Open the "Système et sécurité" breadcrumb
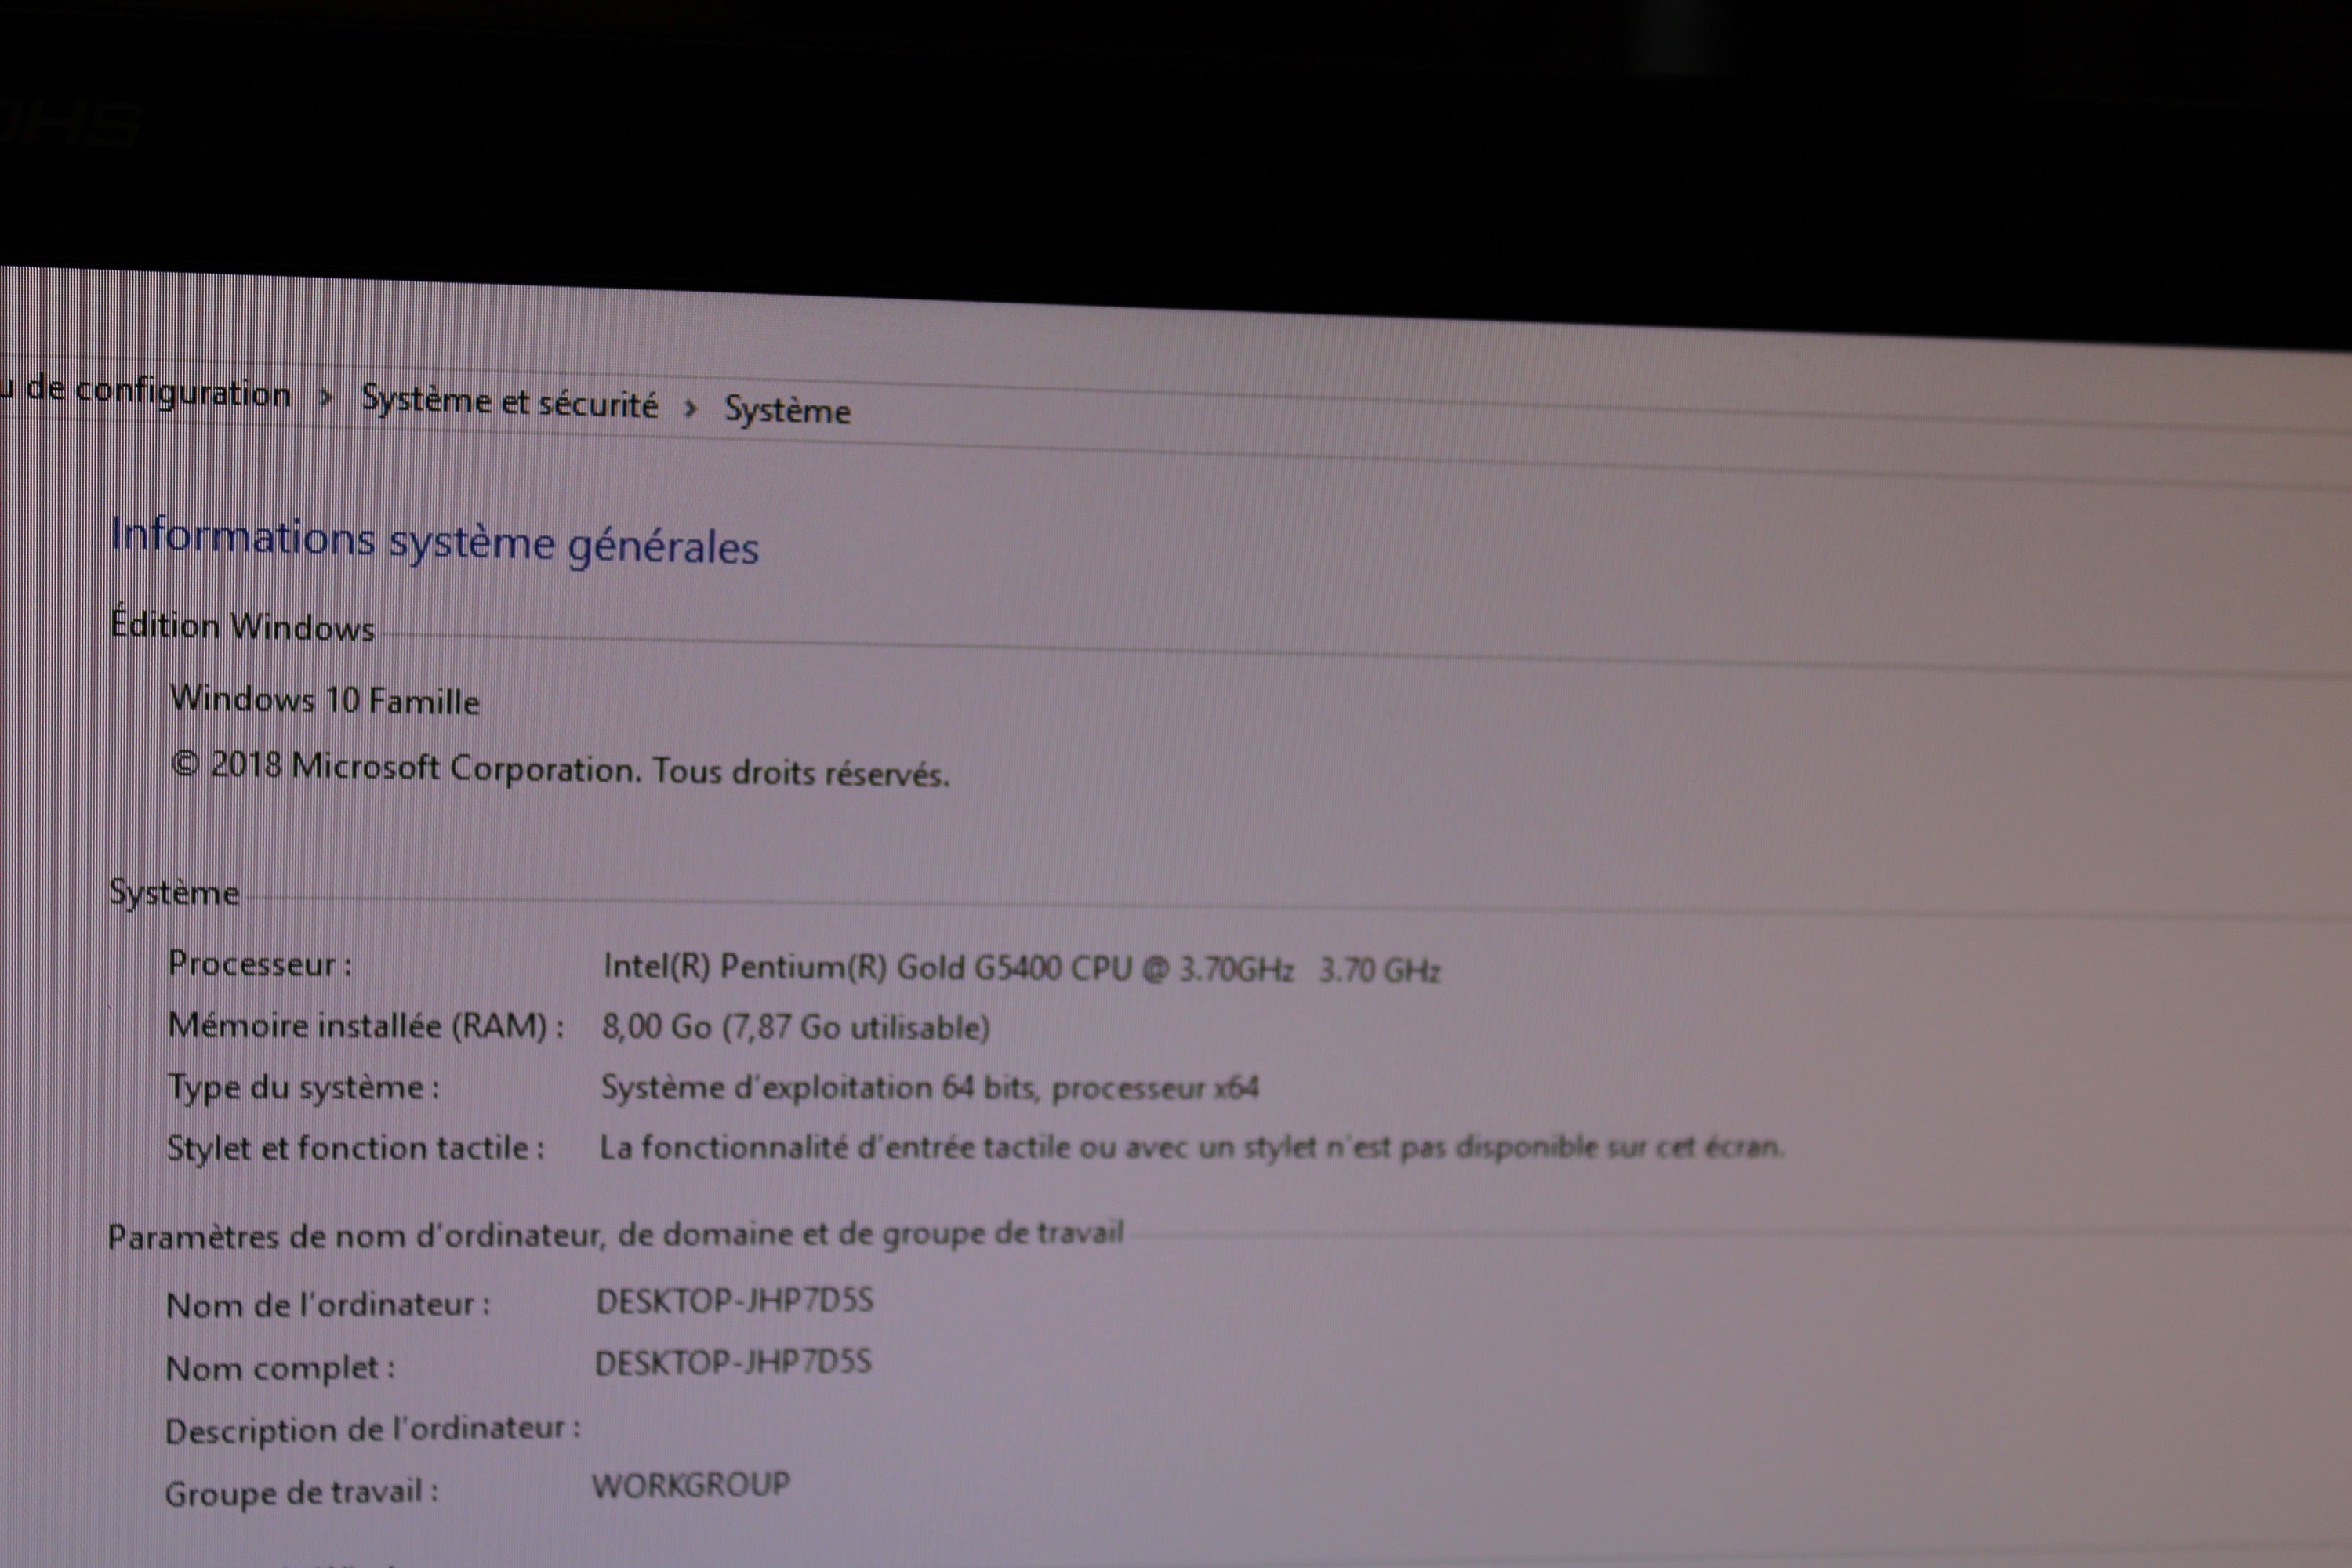Viewport: 2352px width, 1568px height. pos(509,402)
